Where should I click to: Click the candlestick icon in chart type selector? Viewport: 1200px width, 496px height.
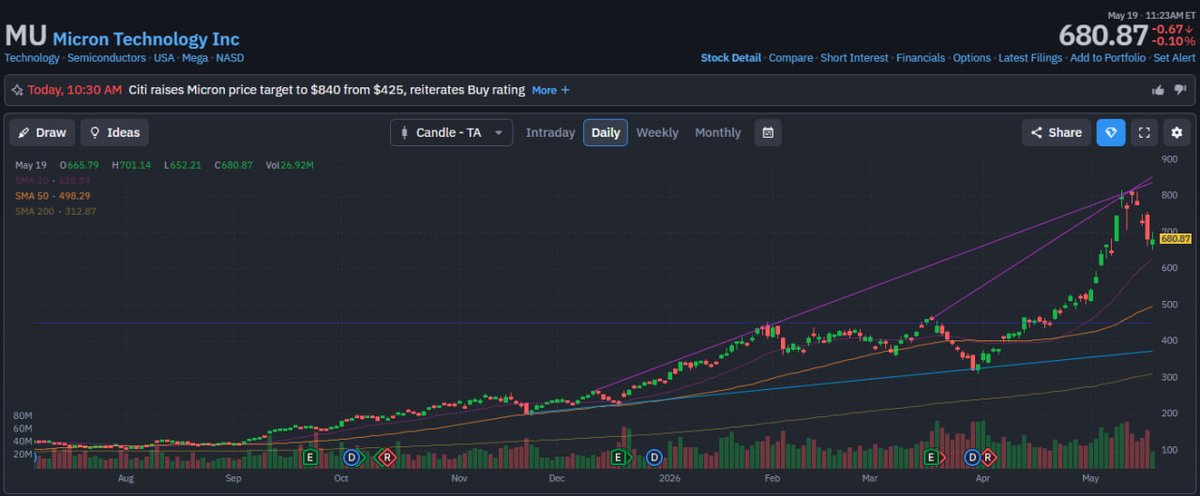coord(405,132)
